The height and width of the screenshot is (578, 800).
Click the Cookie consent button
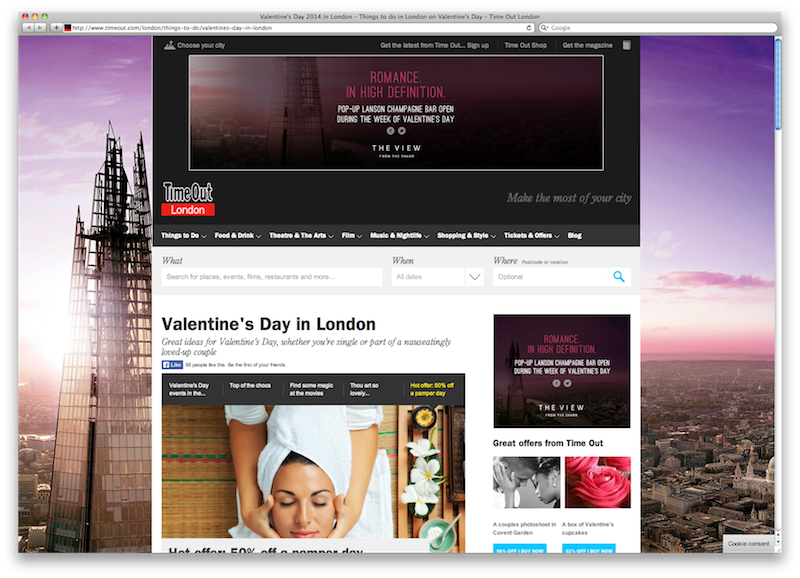(x=748, y=543)
